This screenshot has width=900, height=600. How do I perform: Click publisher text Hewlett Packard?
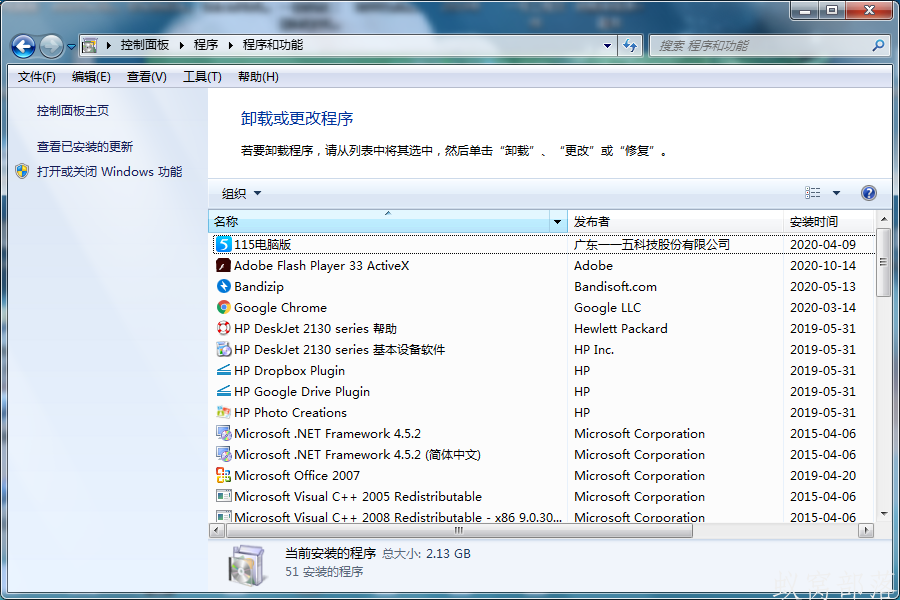click(620, 328)
